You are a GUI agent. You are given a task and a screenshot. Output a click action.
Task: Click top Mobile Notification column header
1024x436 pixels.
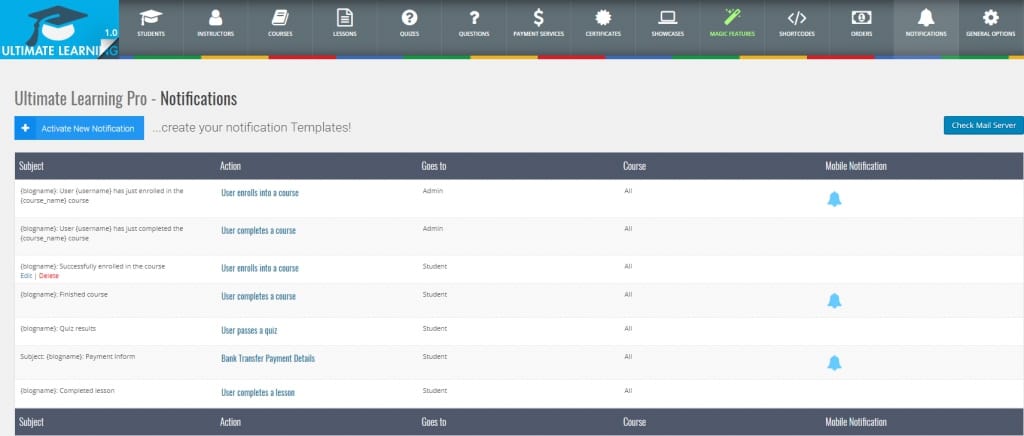(856, 166)
